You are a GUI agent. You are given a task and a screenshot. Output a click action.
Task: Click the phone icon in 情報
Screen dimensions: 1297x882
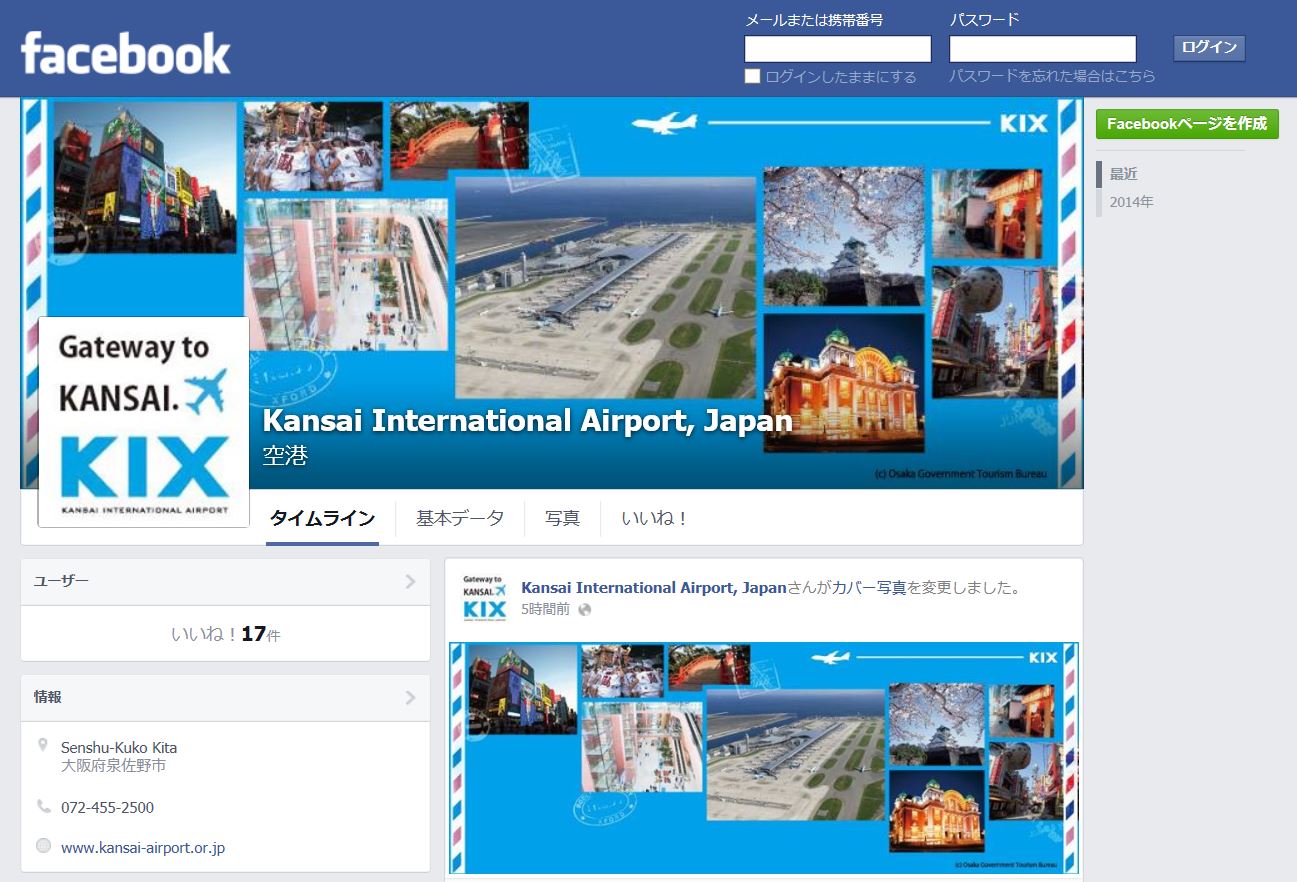click(x=43, y=806)
